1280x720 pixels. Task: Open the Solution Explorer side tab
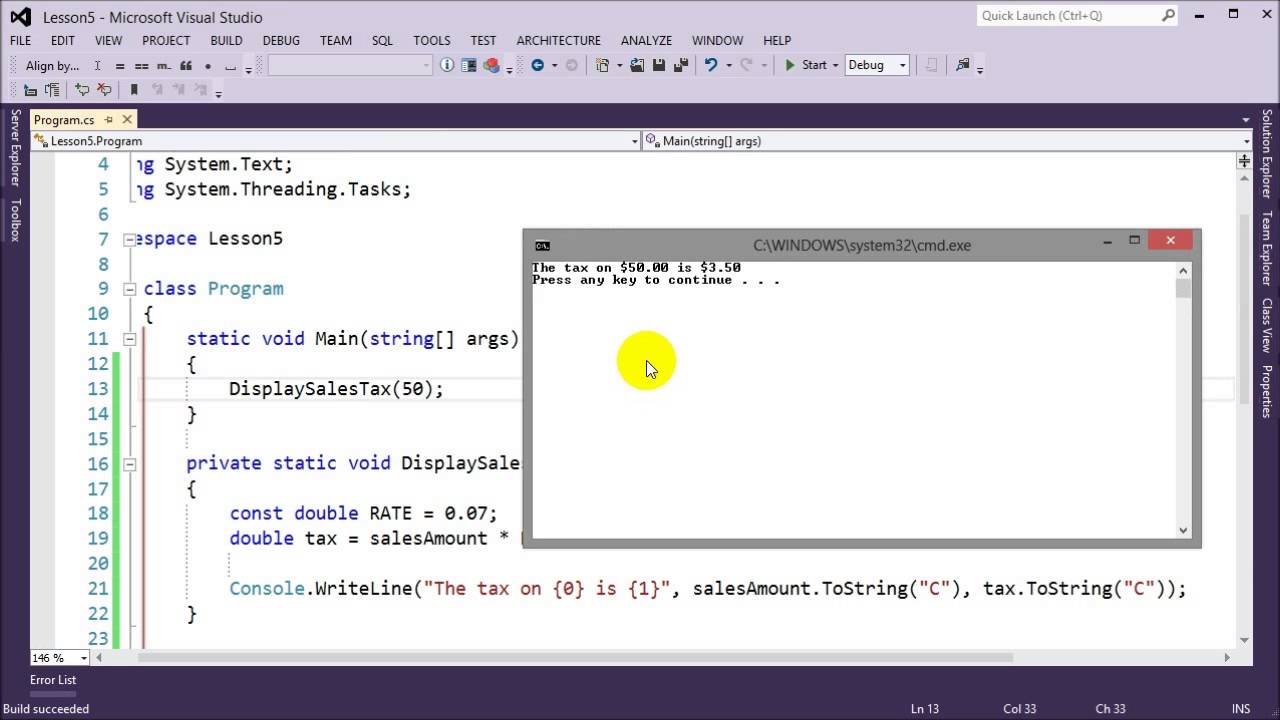coord(1266,153)
